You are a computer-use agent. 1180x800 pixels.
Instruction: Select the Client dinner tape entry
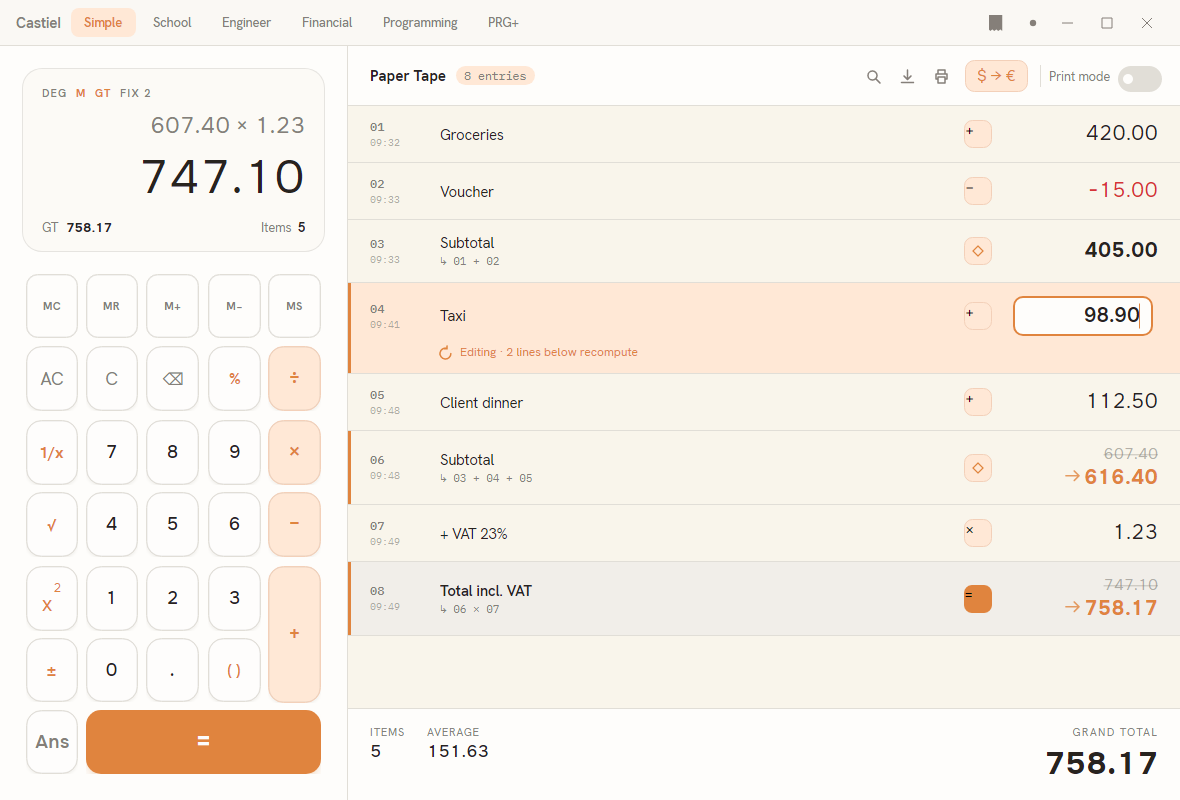coord(764,403)
